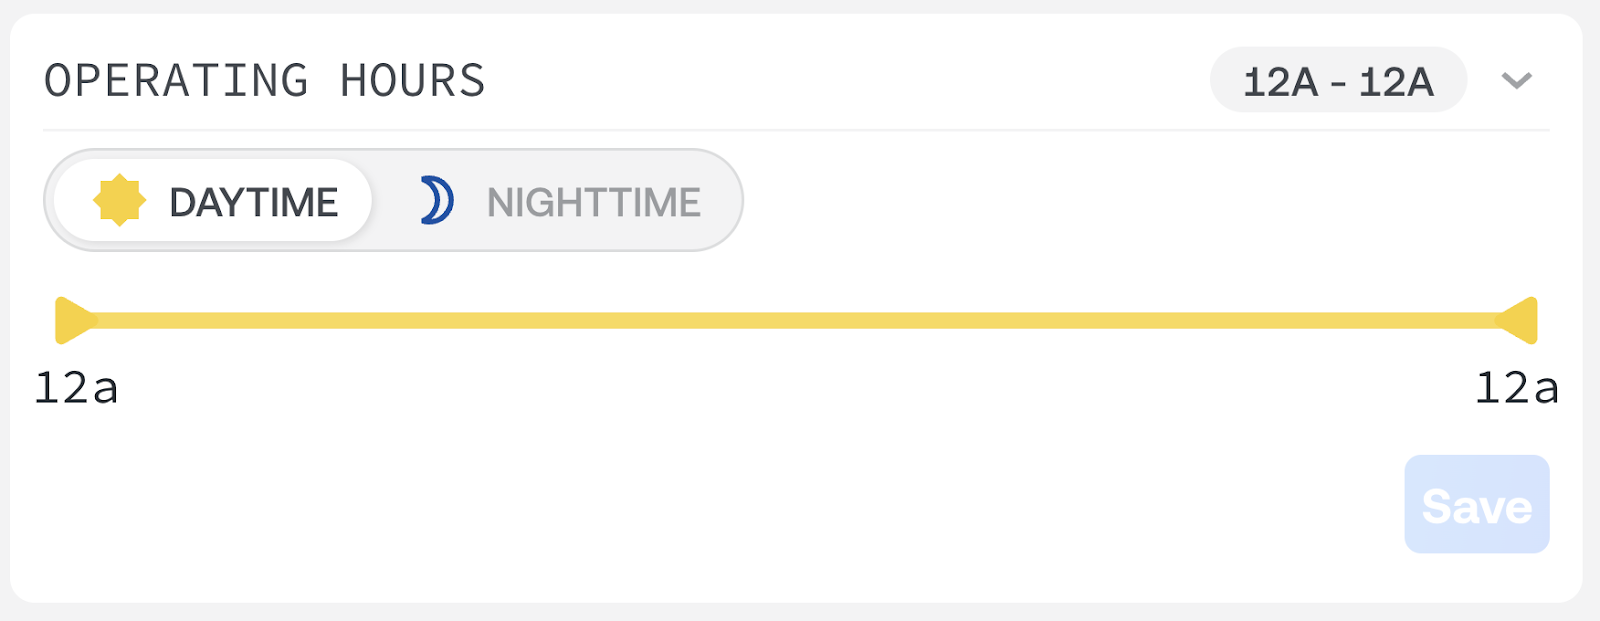
Task: Click the middle of the yellow time track
Action: (796, 321)
